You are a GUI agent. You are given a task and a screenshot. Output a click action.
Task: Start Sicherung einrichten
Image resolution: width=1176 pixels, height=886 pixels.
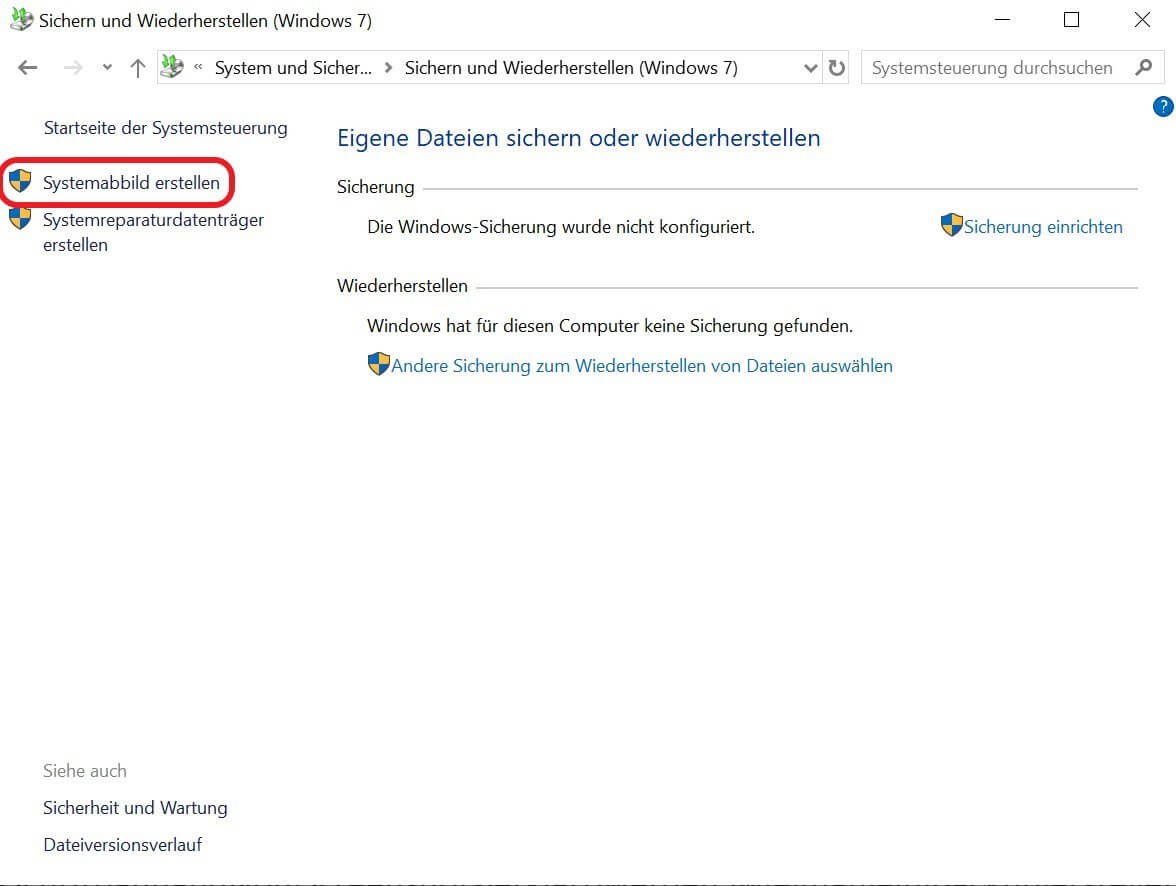tap(1043, 227)
